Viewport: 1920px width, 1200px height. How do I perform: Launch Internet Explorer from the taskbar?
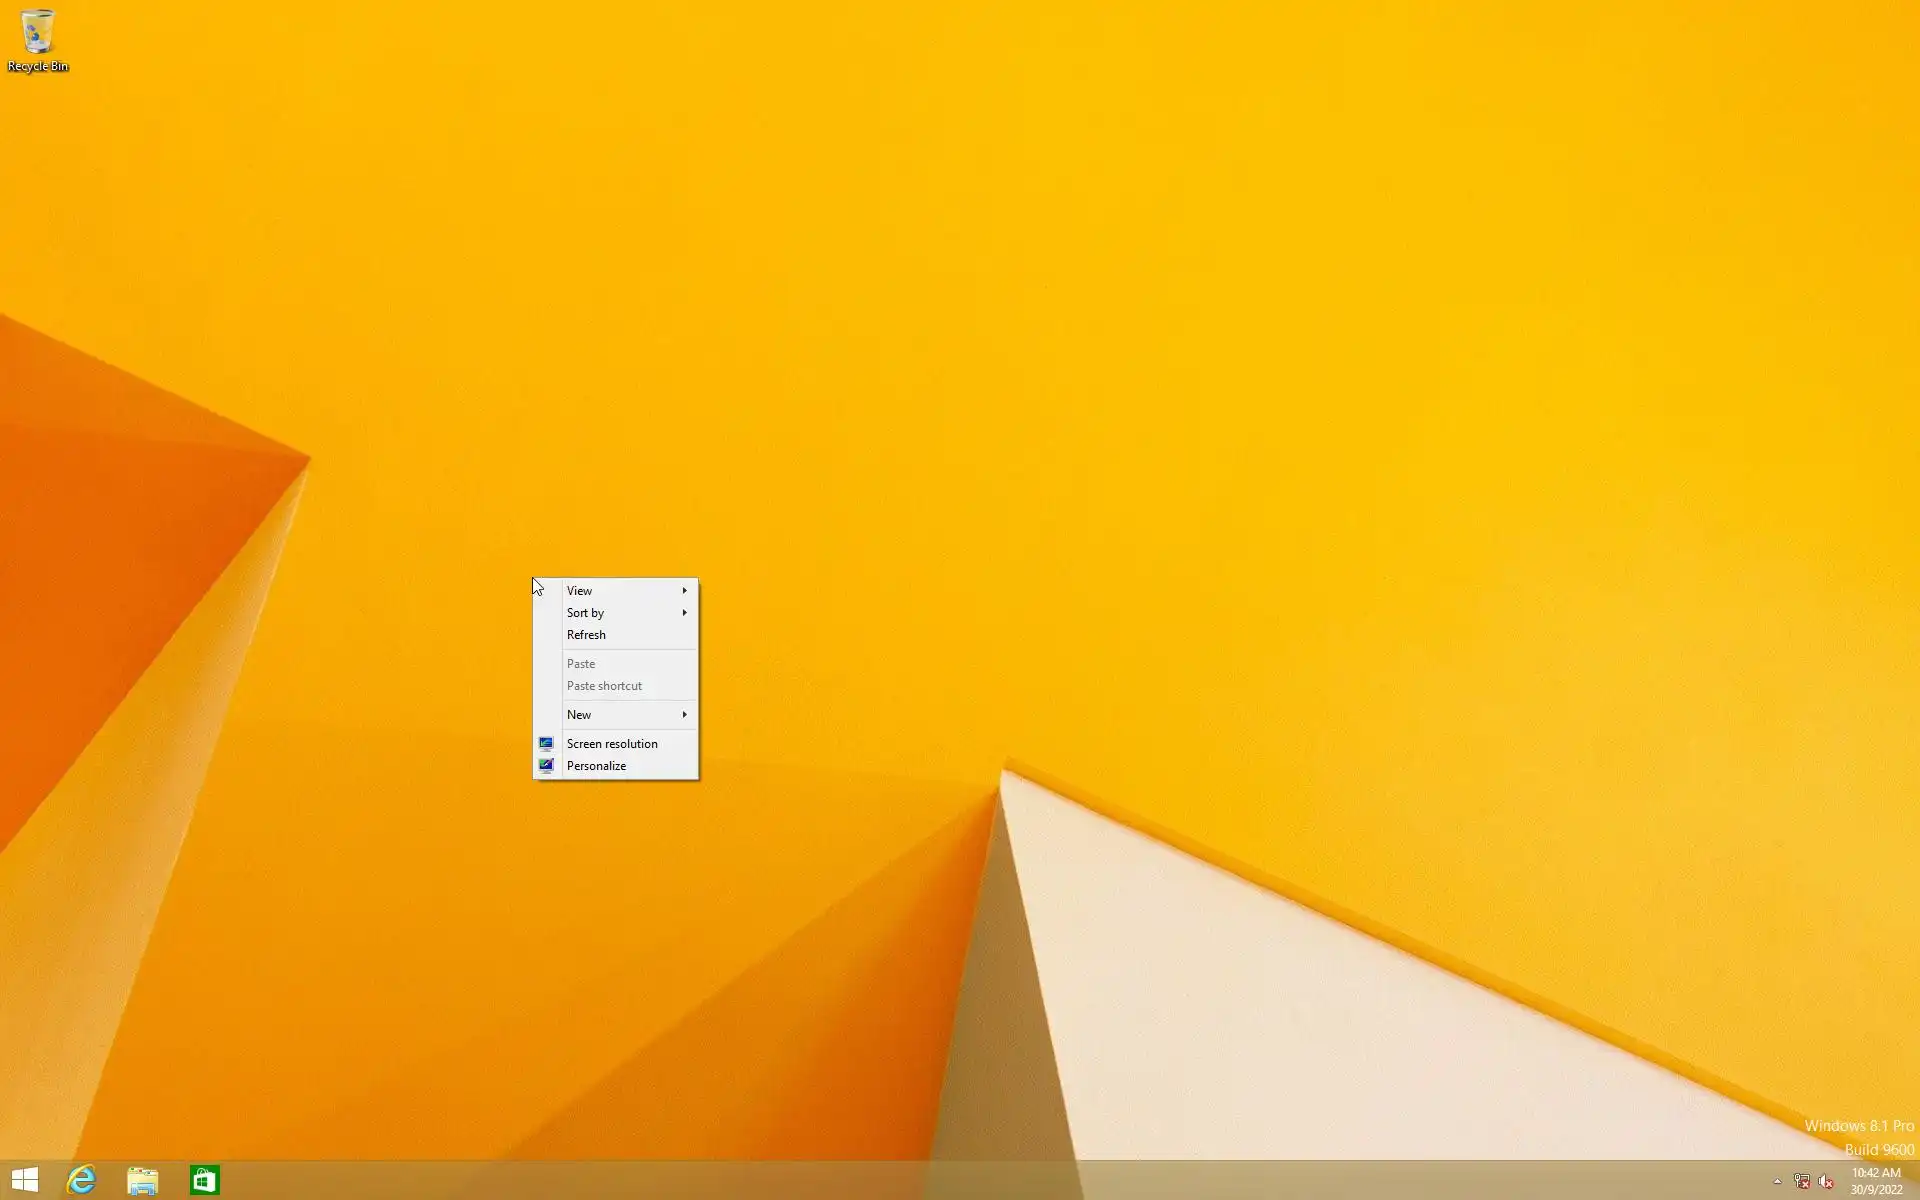click(81, 1180)
